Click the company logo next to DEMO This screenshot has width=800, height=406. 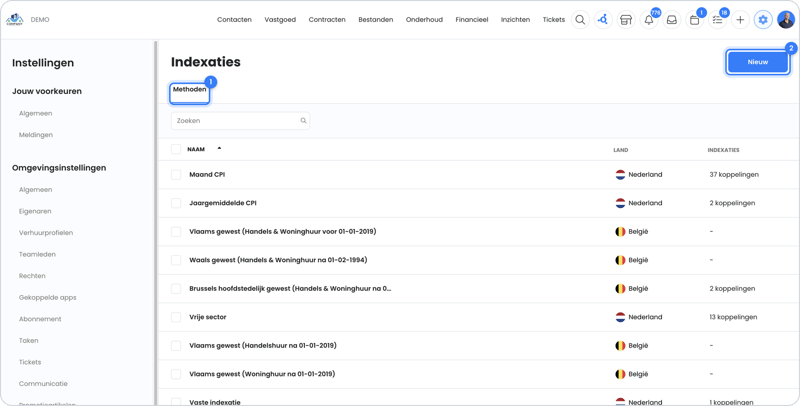14,19
